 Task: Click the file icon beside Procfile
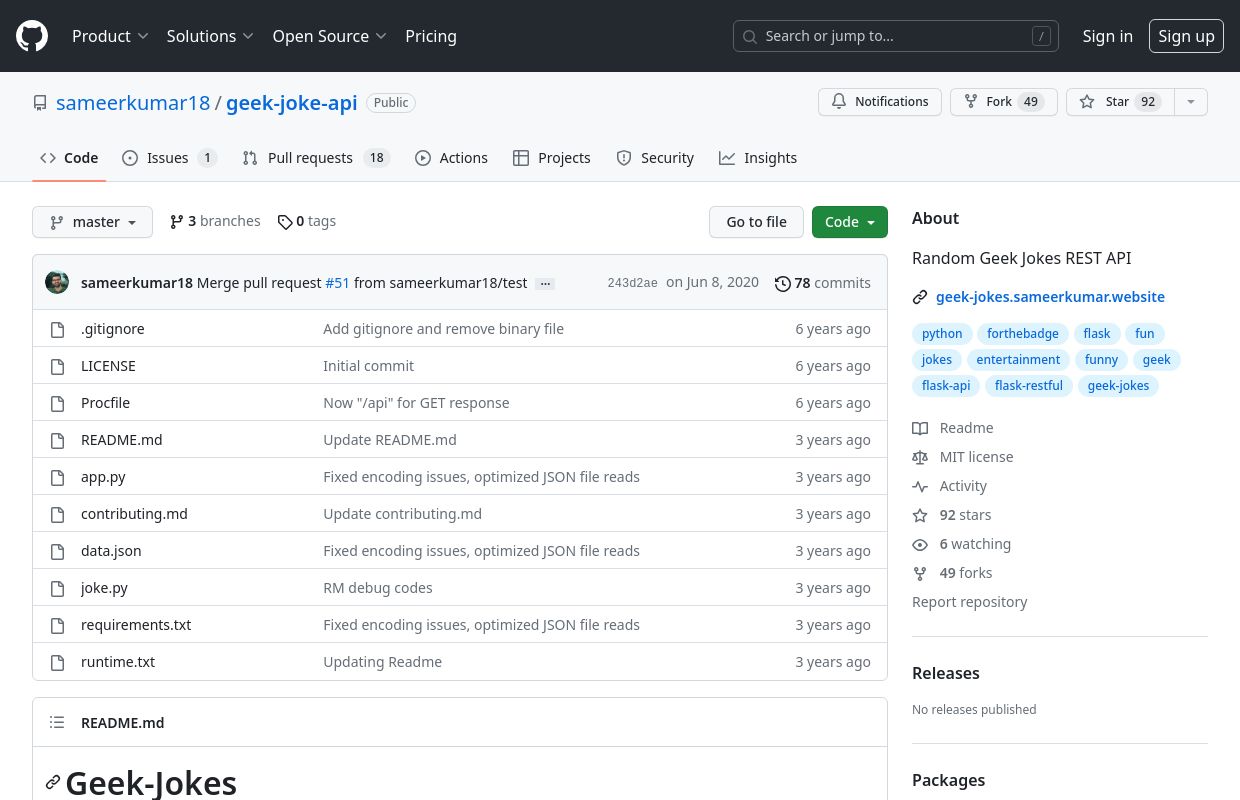[57, 403]
